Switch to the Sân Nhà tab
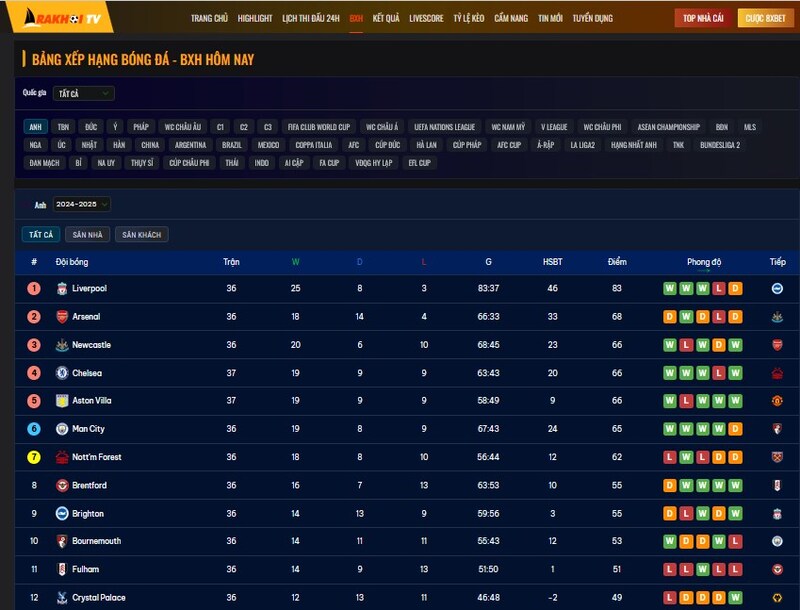800x610 pixels. coord(87,235)
